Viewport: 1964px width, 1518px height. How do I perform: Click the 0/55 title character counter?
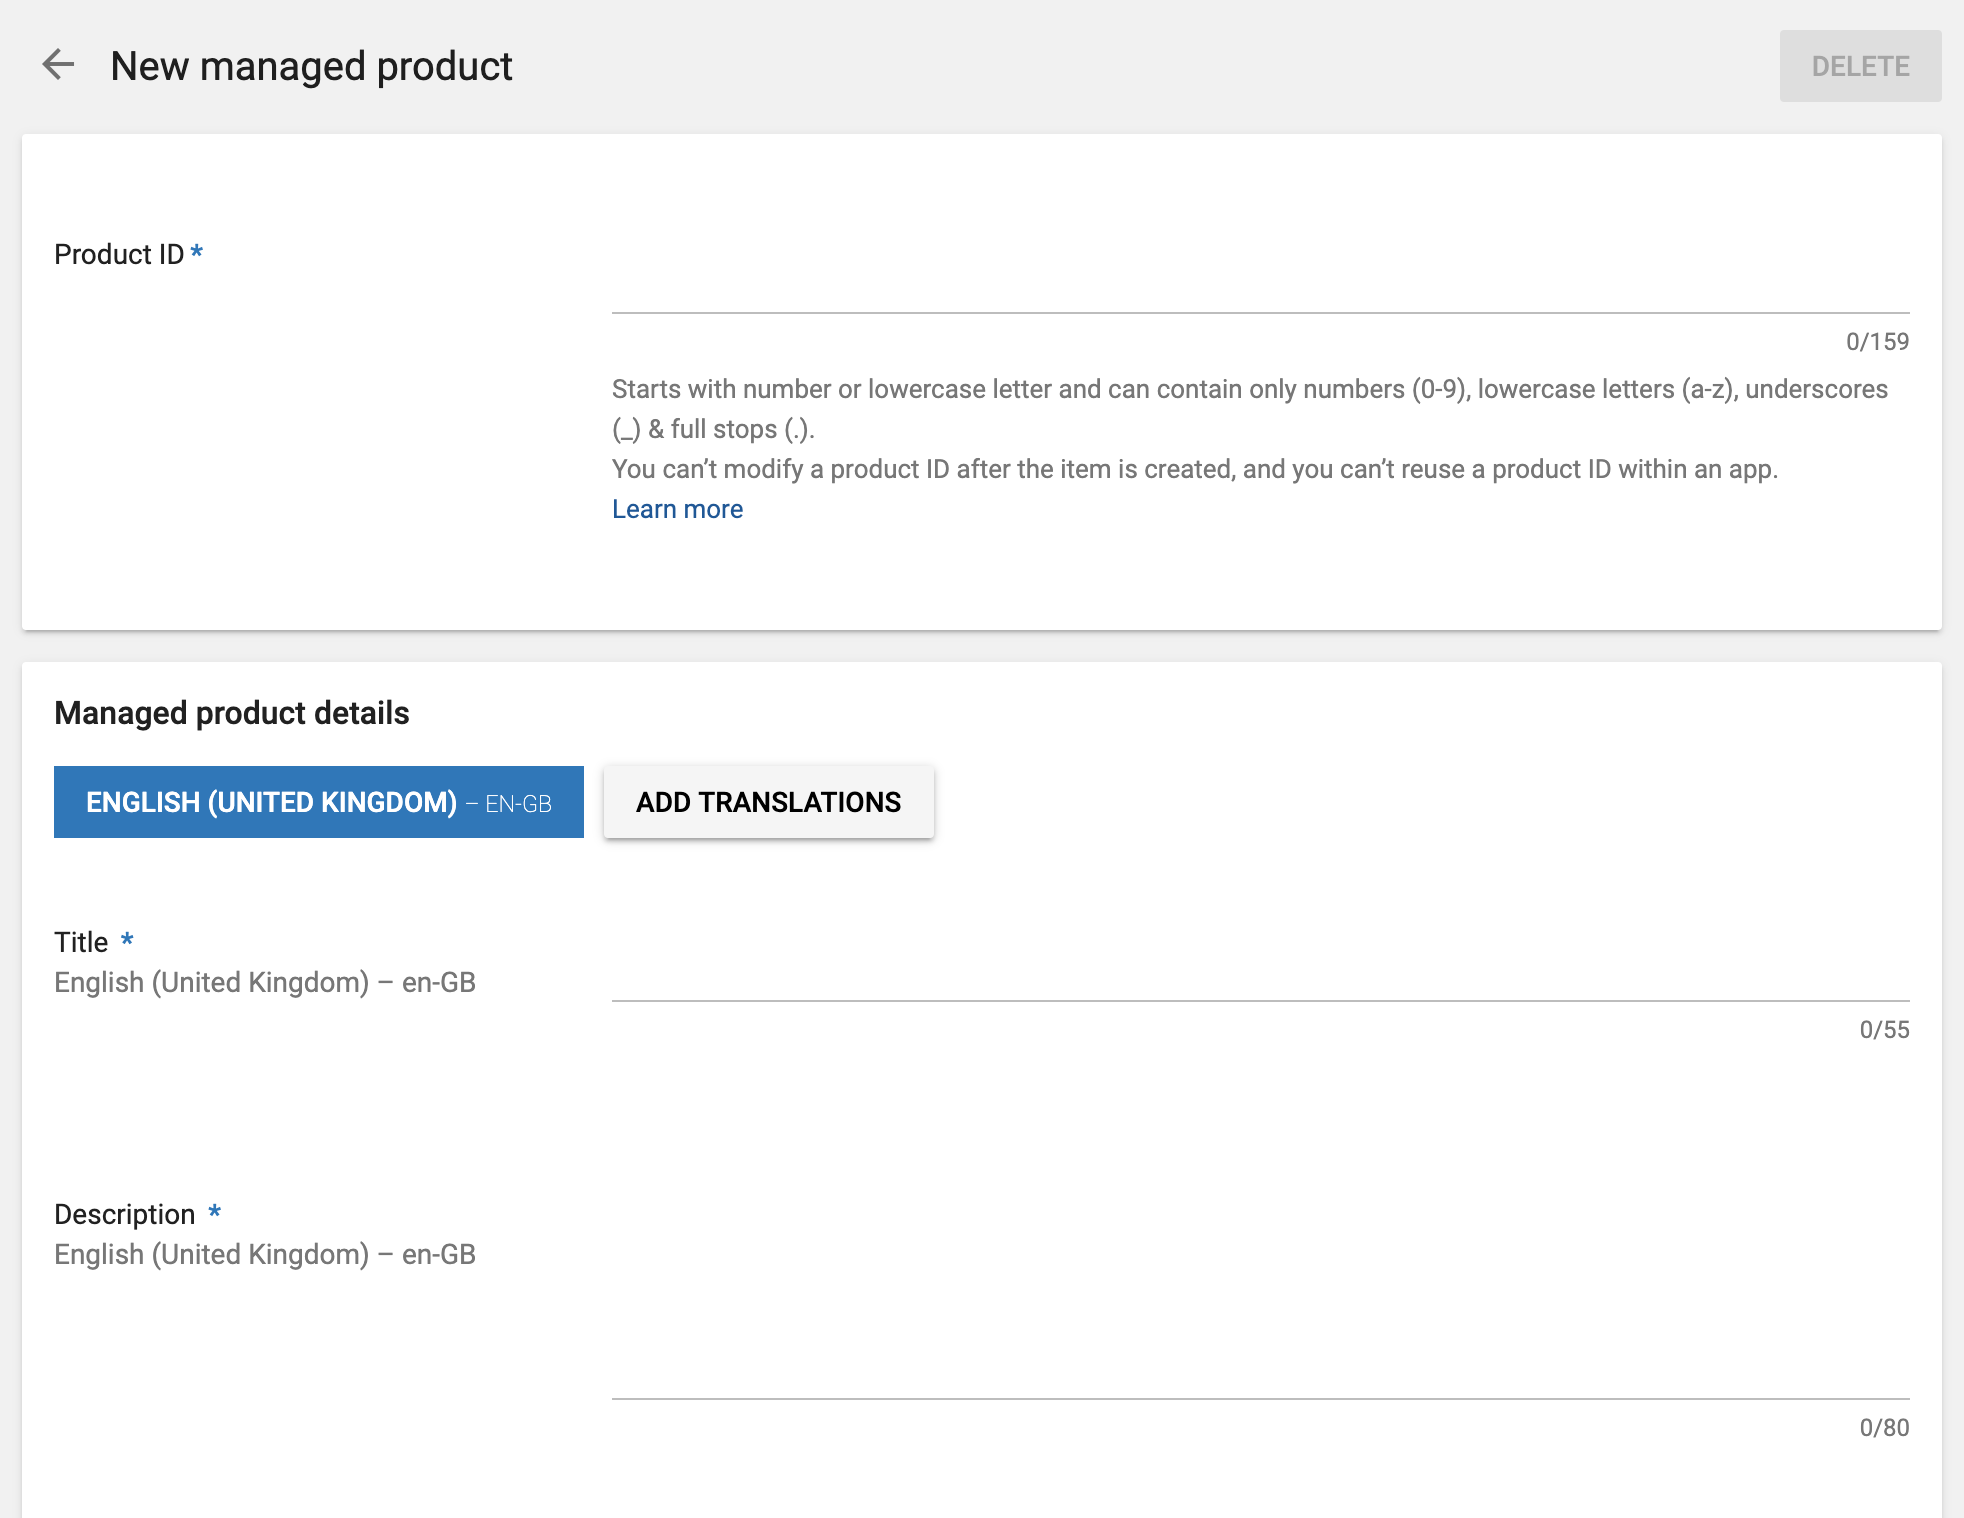point(1884,1030)
